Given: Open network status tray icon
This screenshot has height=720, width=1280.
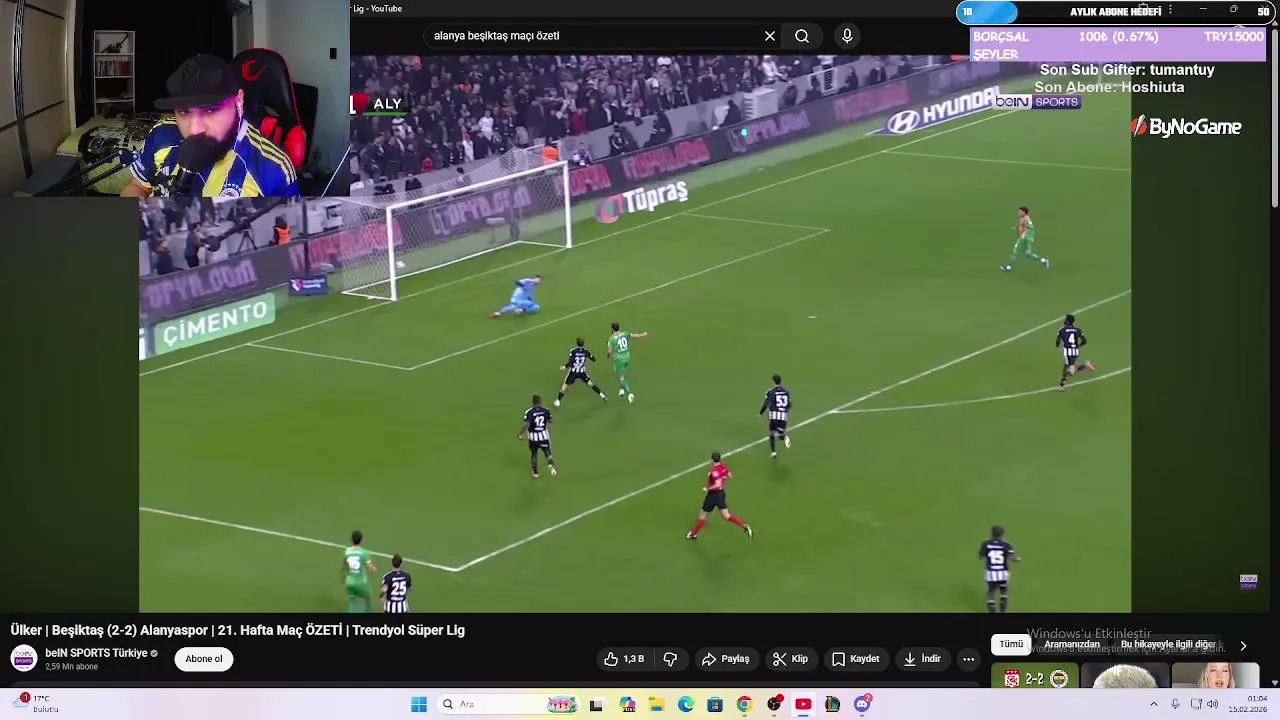Looking at the screenshot, I should (x=1196, y=705).
